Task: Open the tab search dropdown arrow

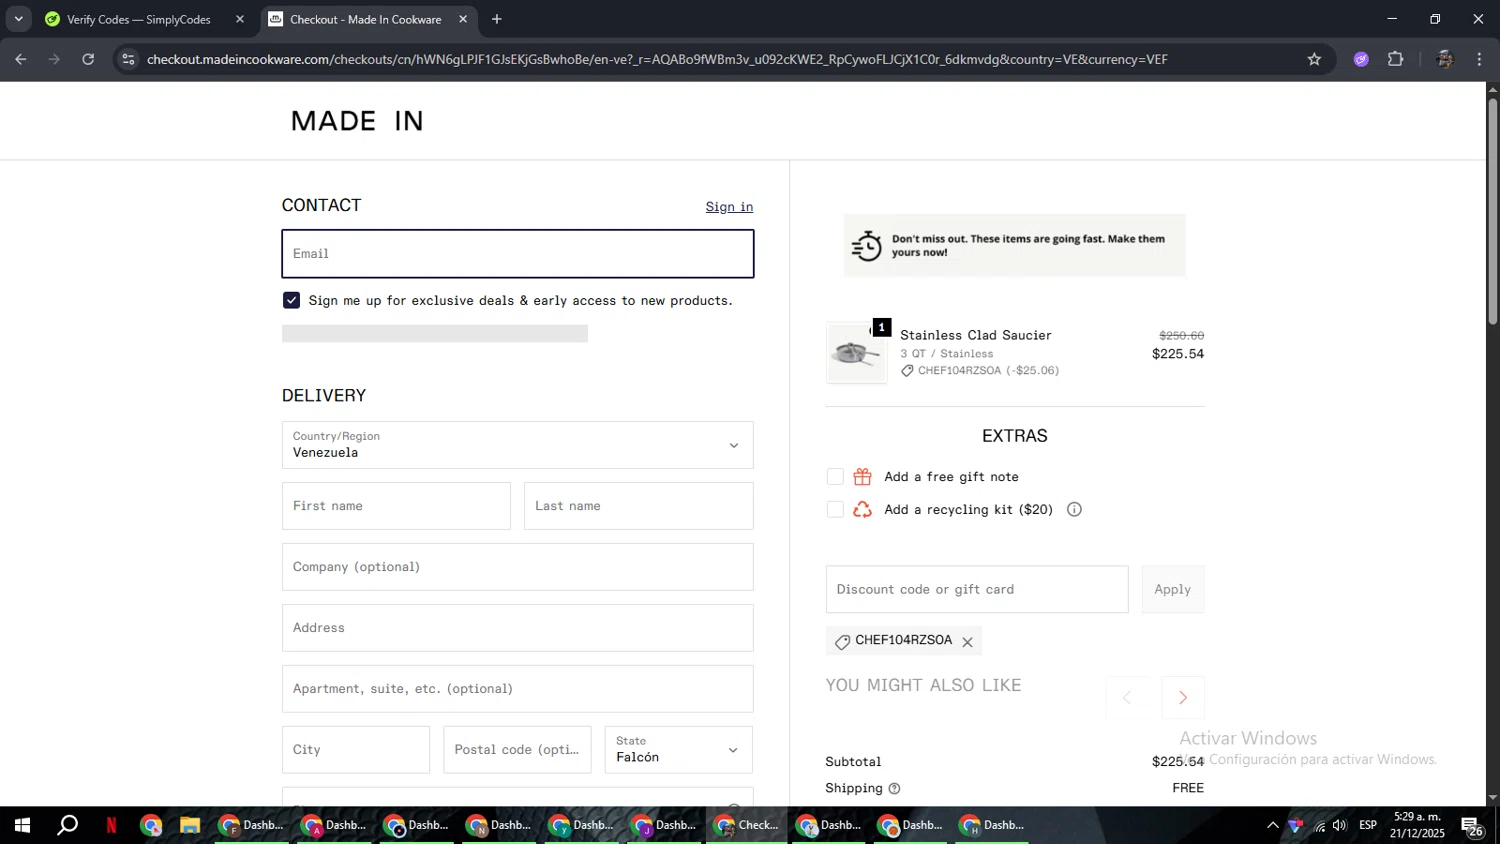Action: click(18, 19)
